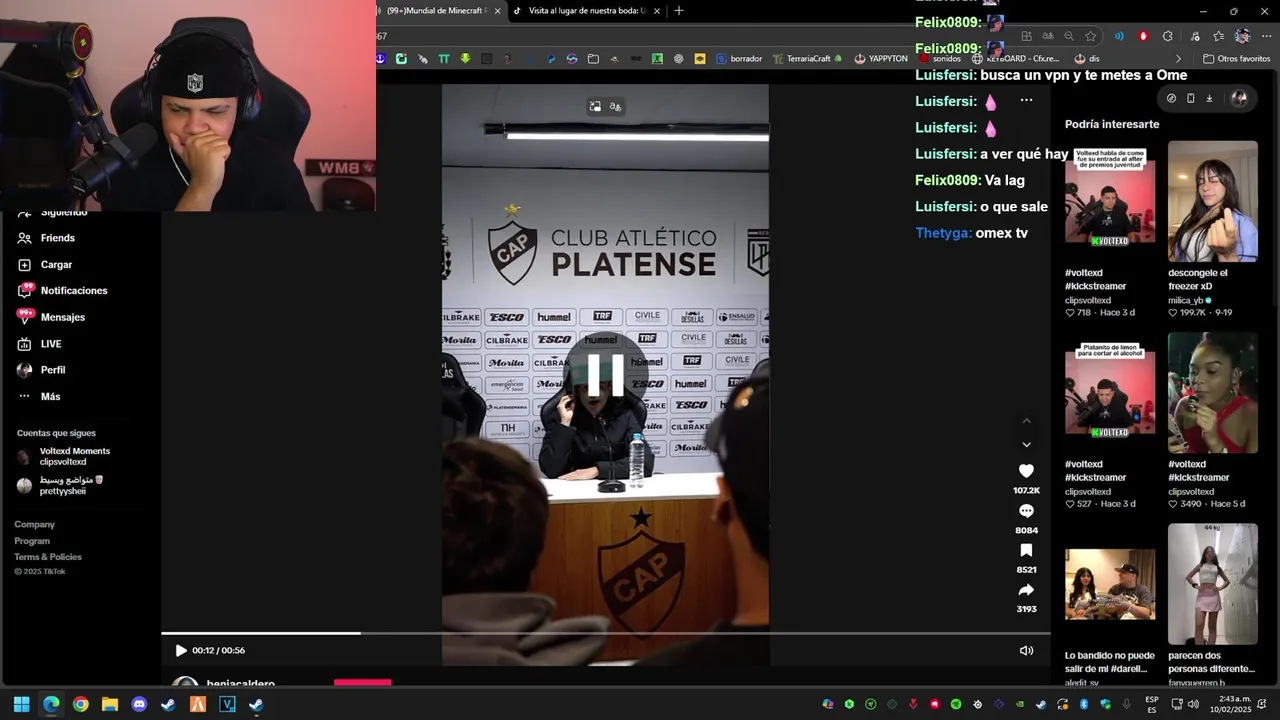Open the Excel bookmark icon in favorites bar
1280x720 pixels.
(657, 59)
